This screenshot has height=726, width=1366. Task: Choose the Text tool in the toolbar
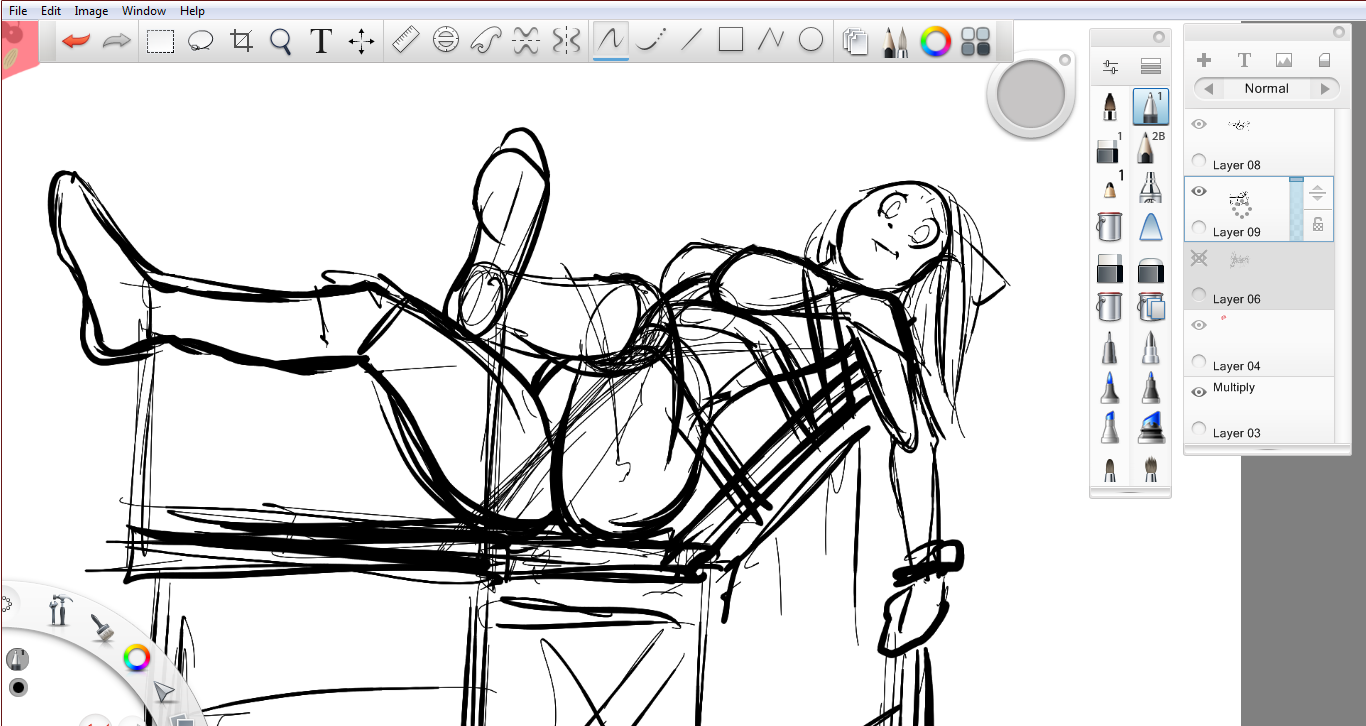click(x=320, y=41)
